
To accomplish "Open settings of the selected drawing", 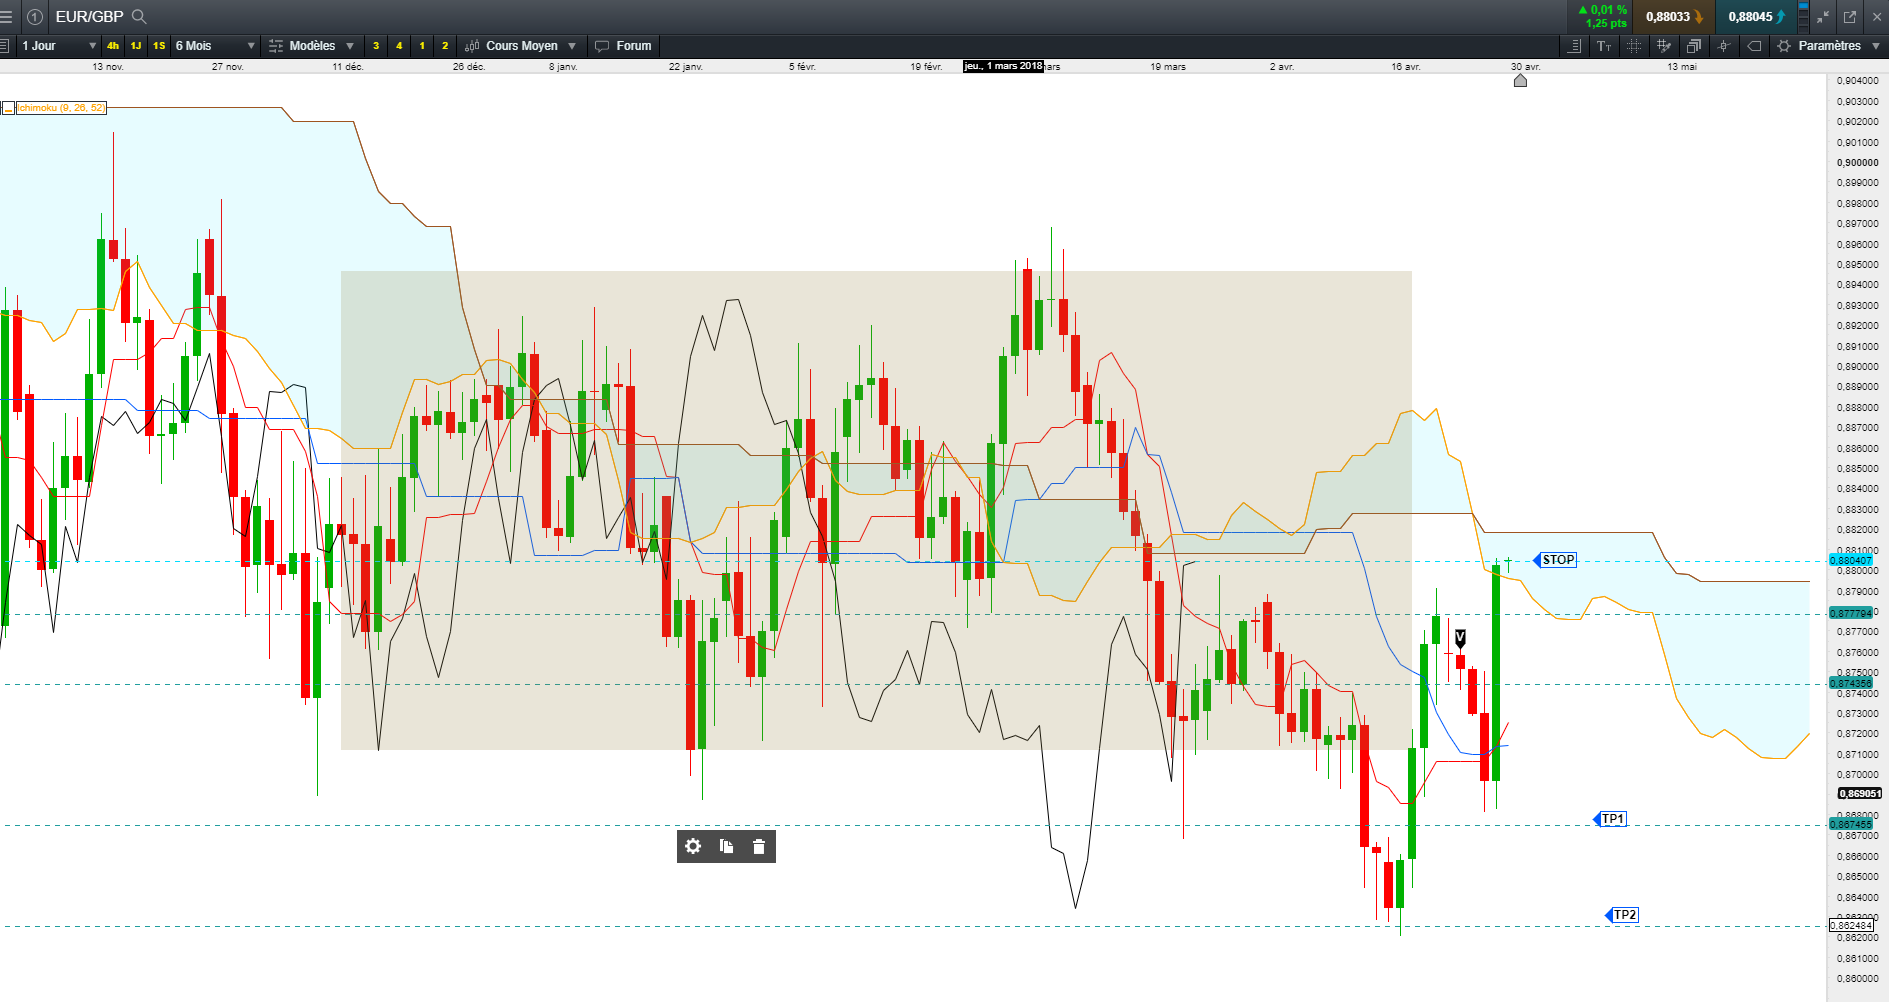I will click(693, 847).
